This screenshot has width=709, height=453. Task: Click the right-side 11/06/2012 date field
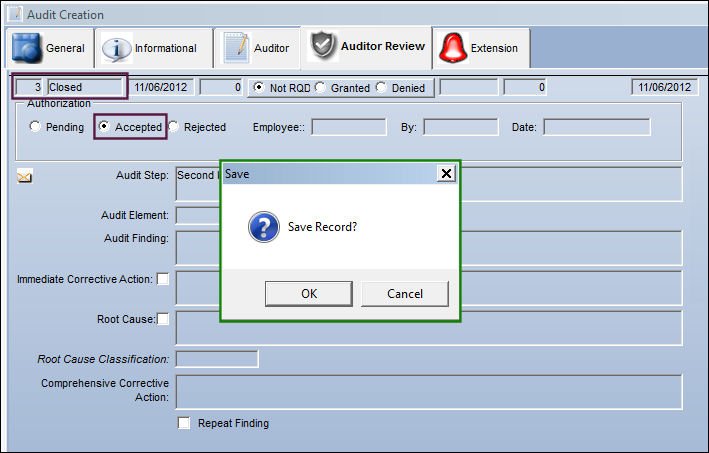pos(665,87)
